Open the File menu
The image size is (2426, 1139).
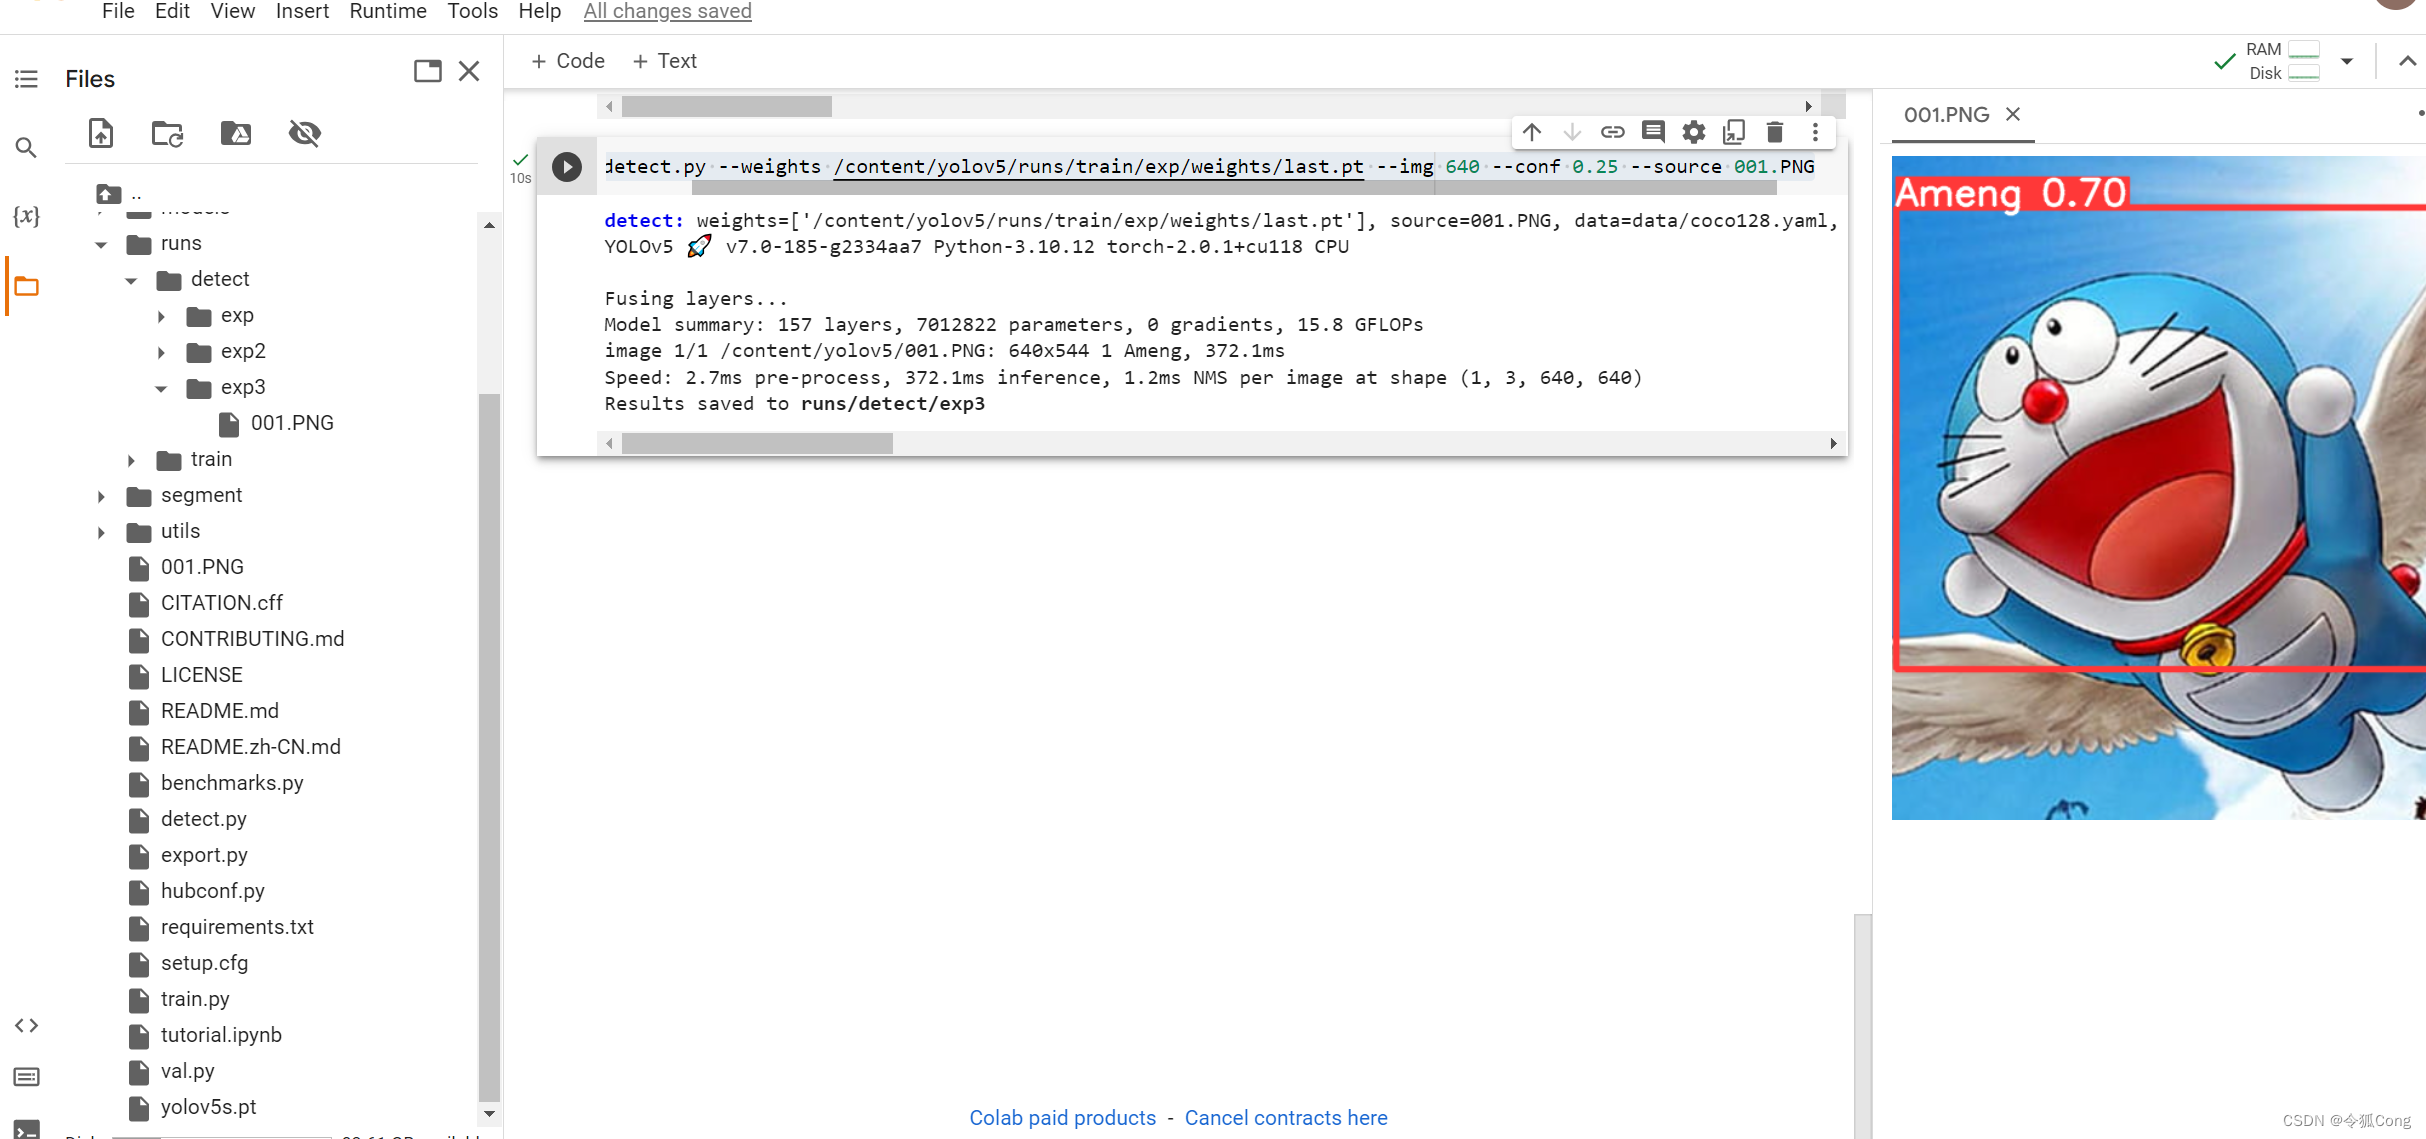(x=118, y=11)
